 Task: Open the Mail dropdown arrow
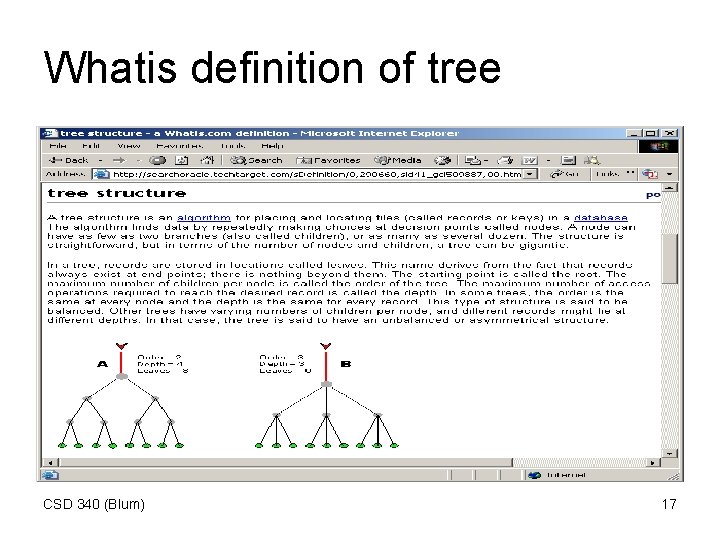click(486, 161)
